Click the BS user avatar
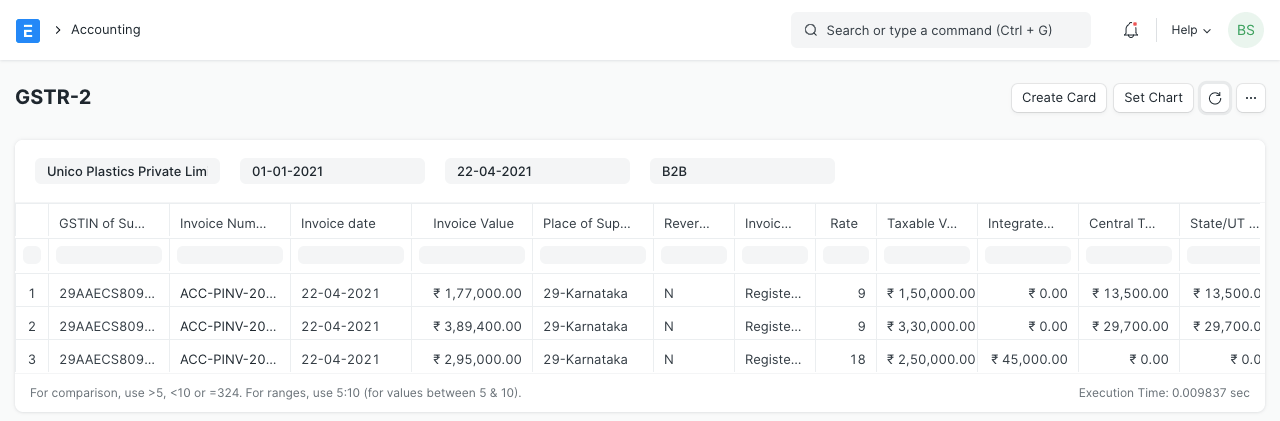1280x421 pixels. pos(1245,30)
